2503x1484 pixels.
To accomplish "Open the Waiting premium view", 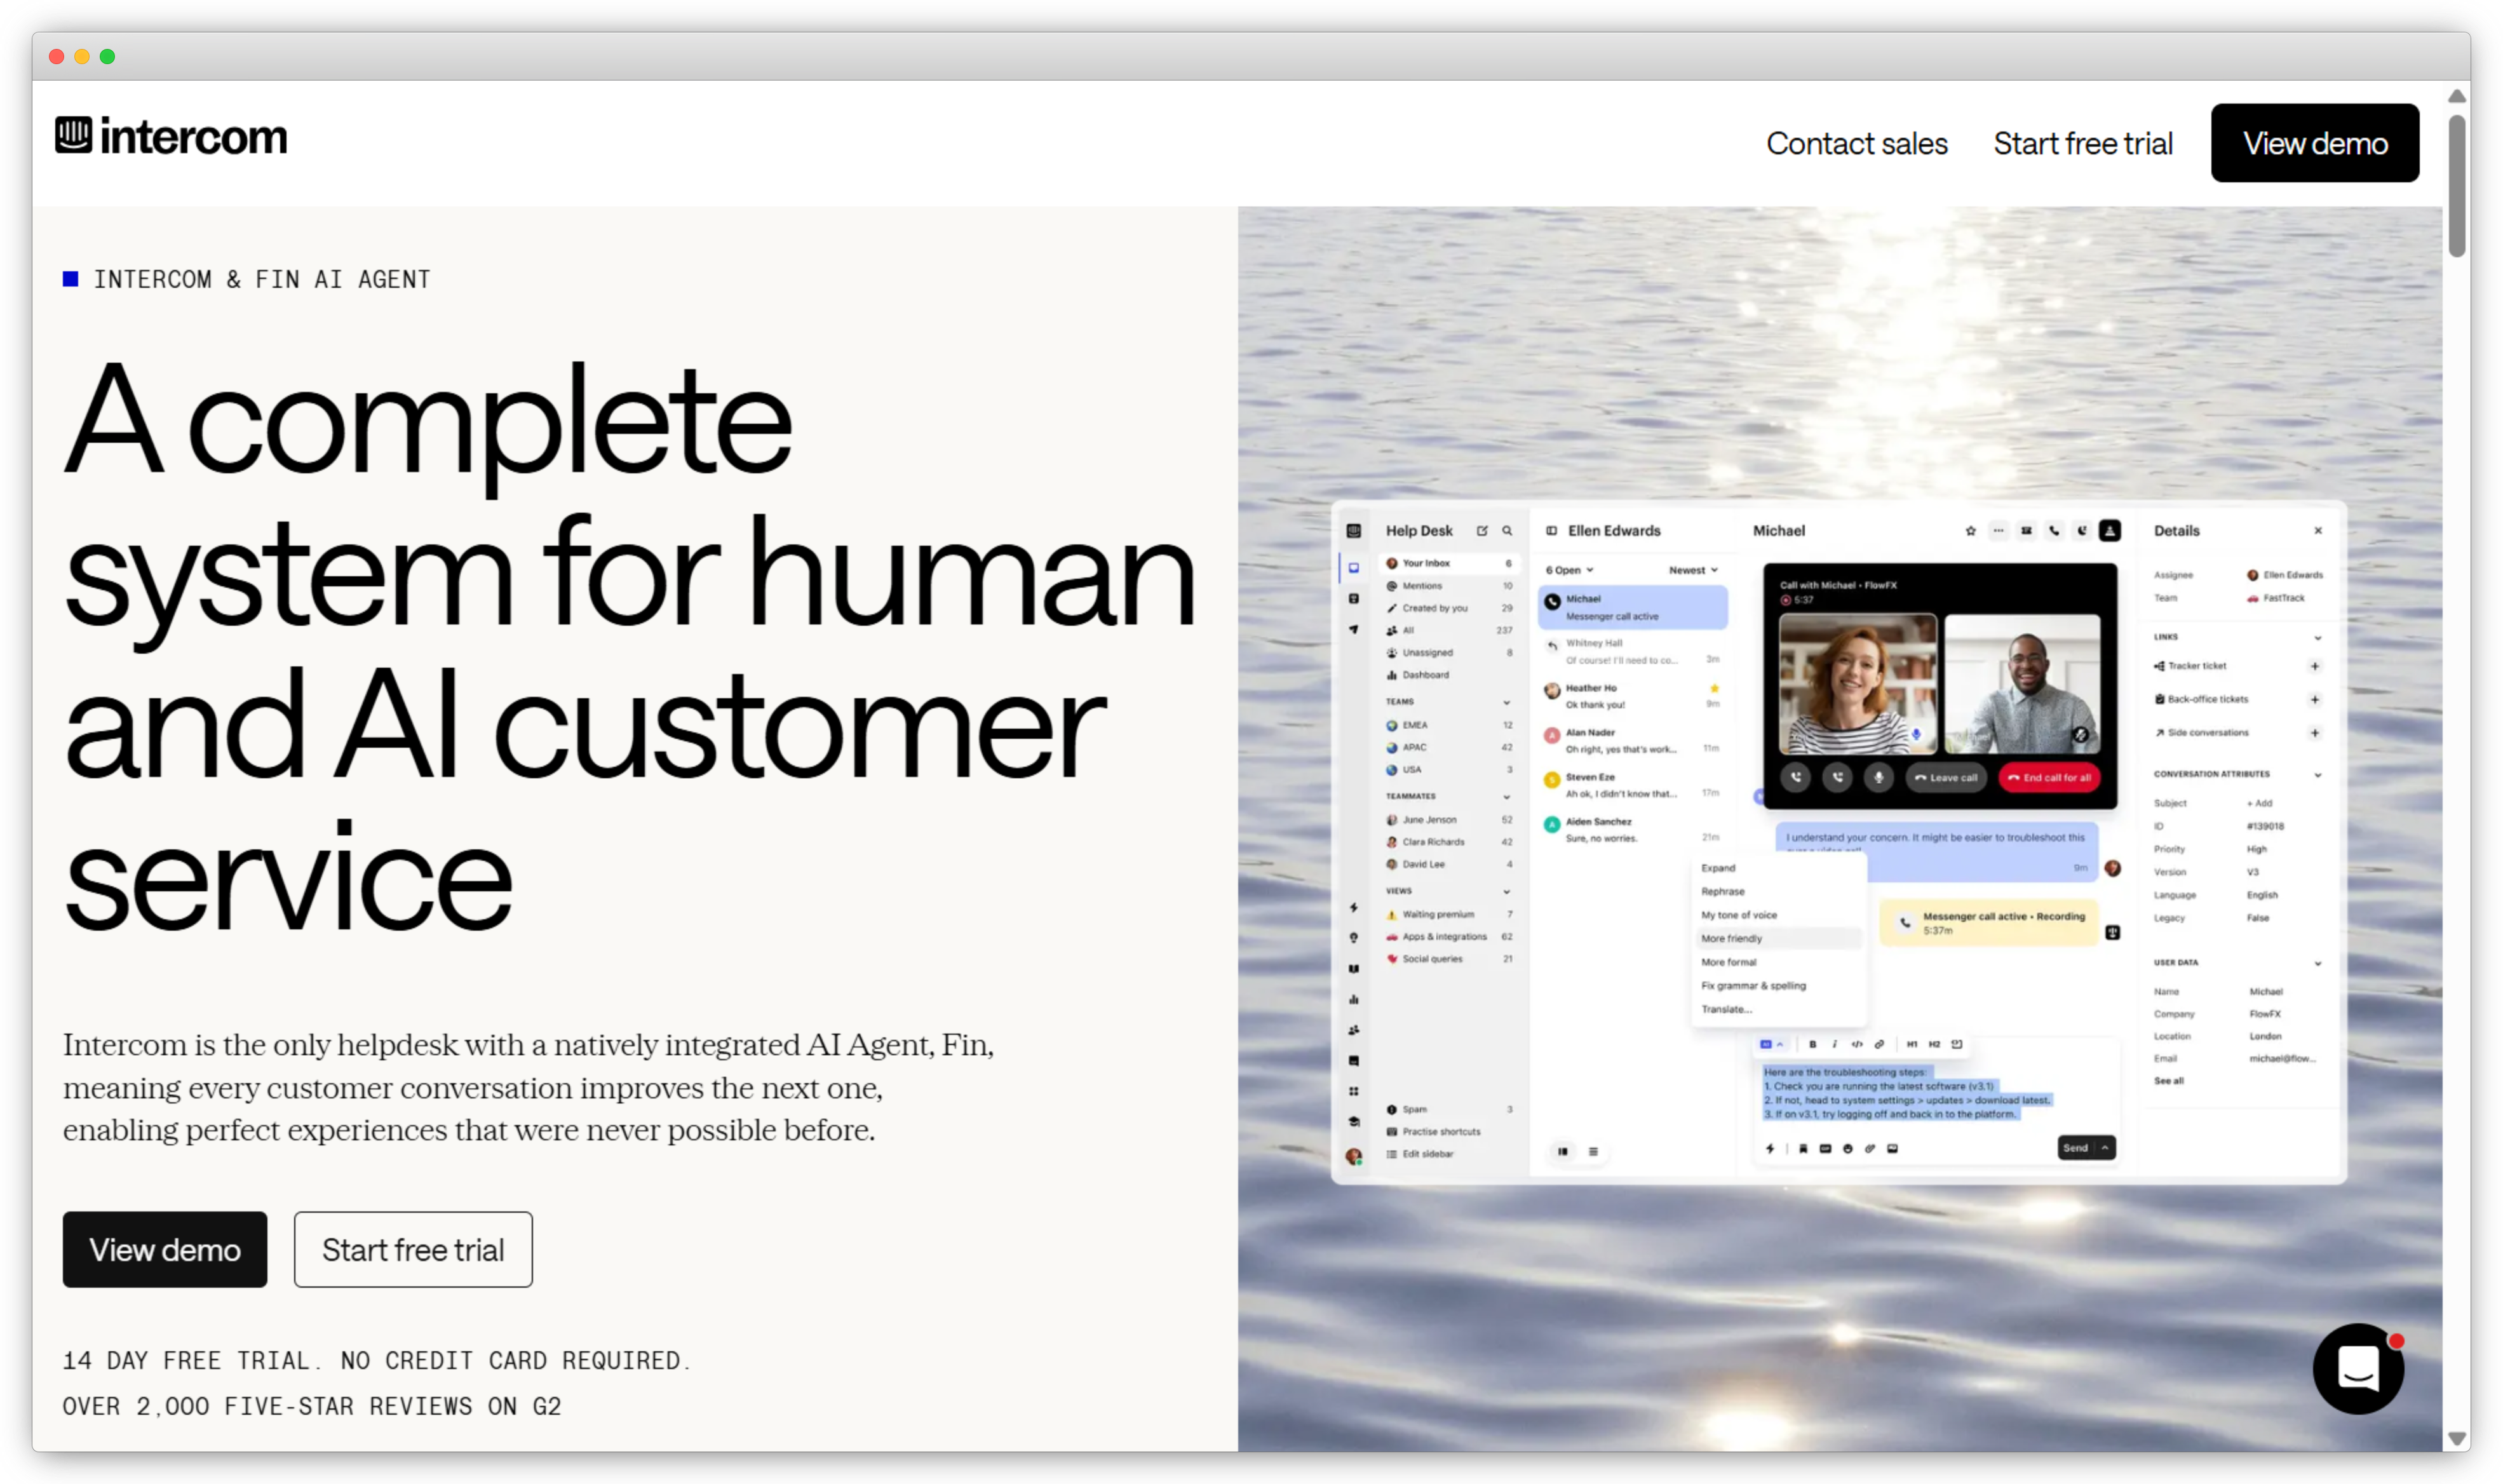I will (x=1449, y=914).
